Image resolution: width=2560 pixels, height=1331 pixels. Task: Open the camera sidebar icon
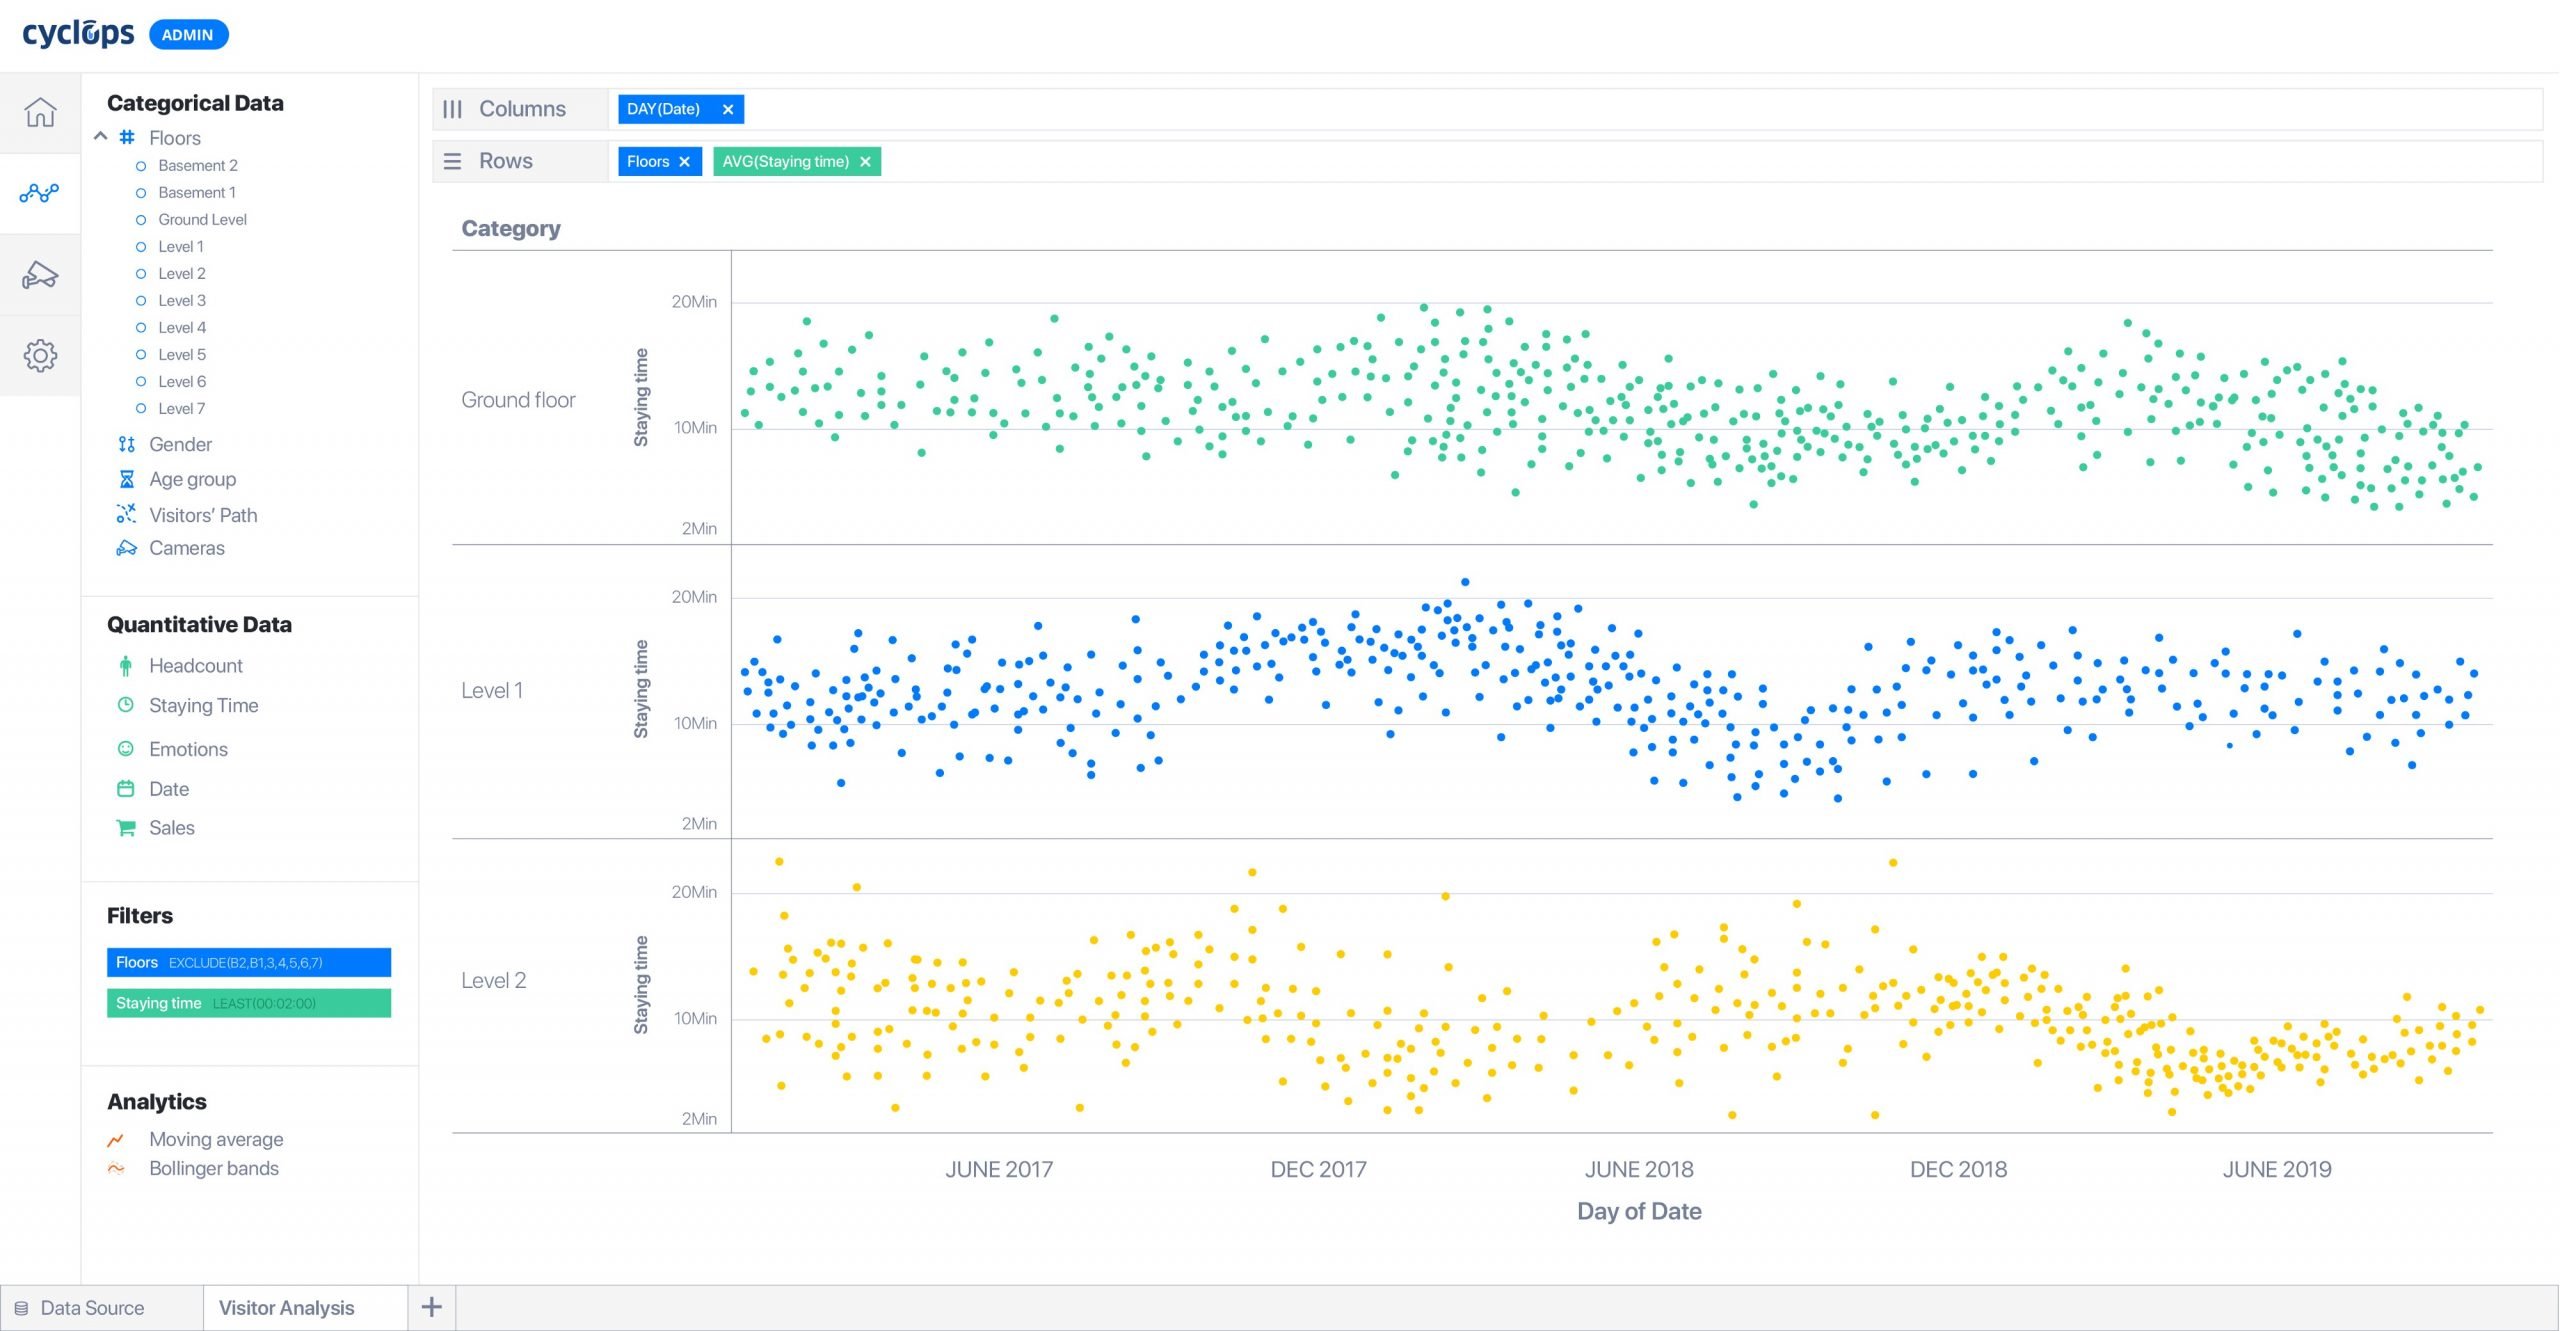coord(40,275)
